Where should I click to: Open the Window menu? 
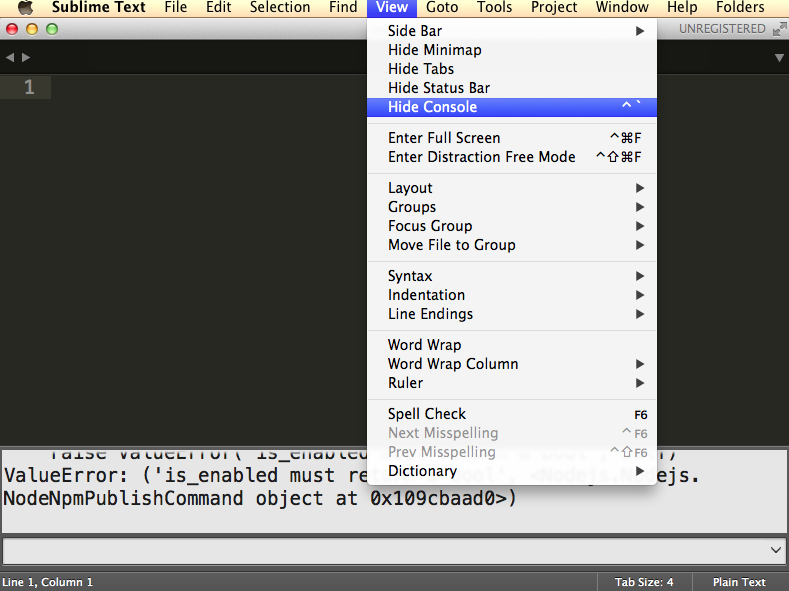pos(622,7)
